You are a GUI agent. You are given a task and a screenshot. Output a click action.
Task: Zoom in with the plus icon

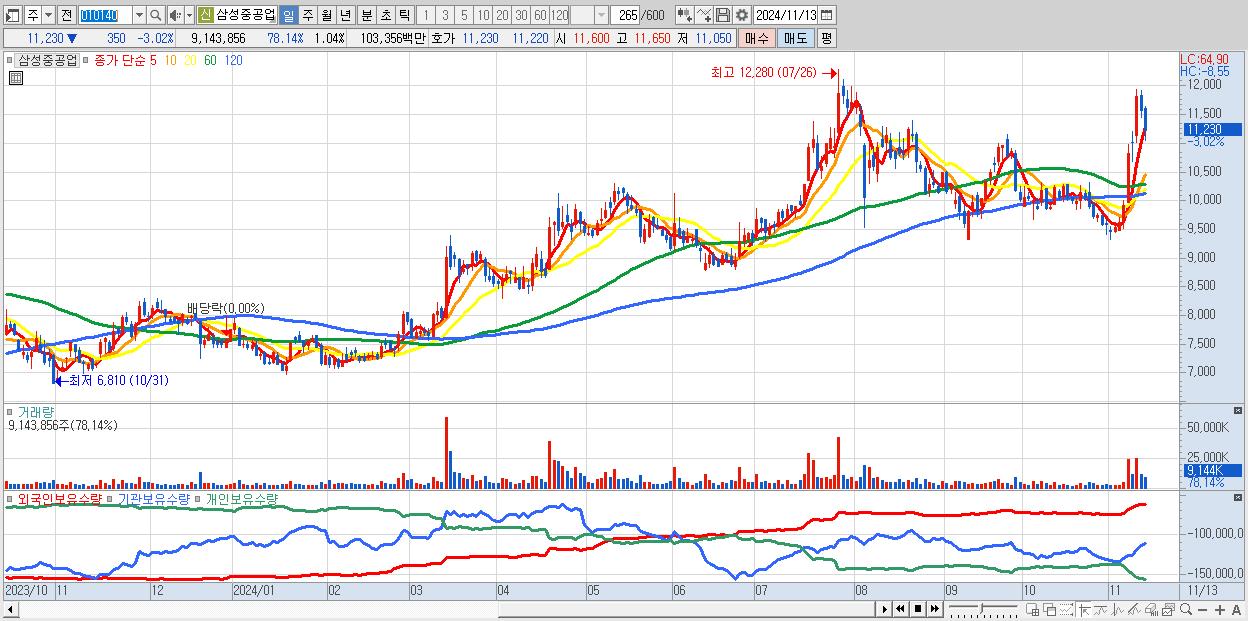coord(1219,610)
